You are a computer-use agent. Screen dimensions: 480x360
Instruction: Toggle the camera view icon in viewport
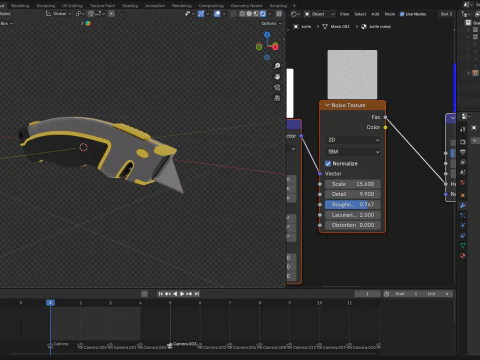277,87
